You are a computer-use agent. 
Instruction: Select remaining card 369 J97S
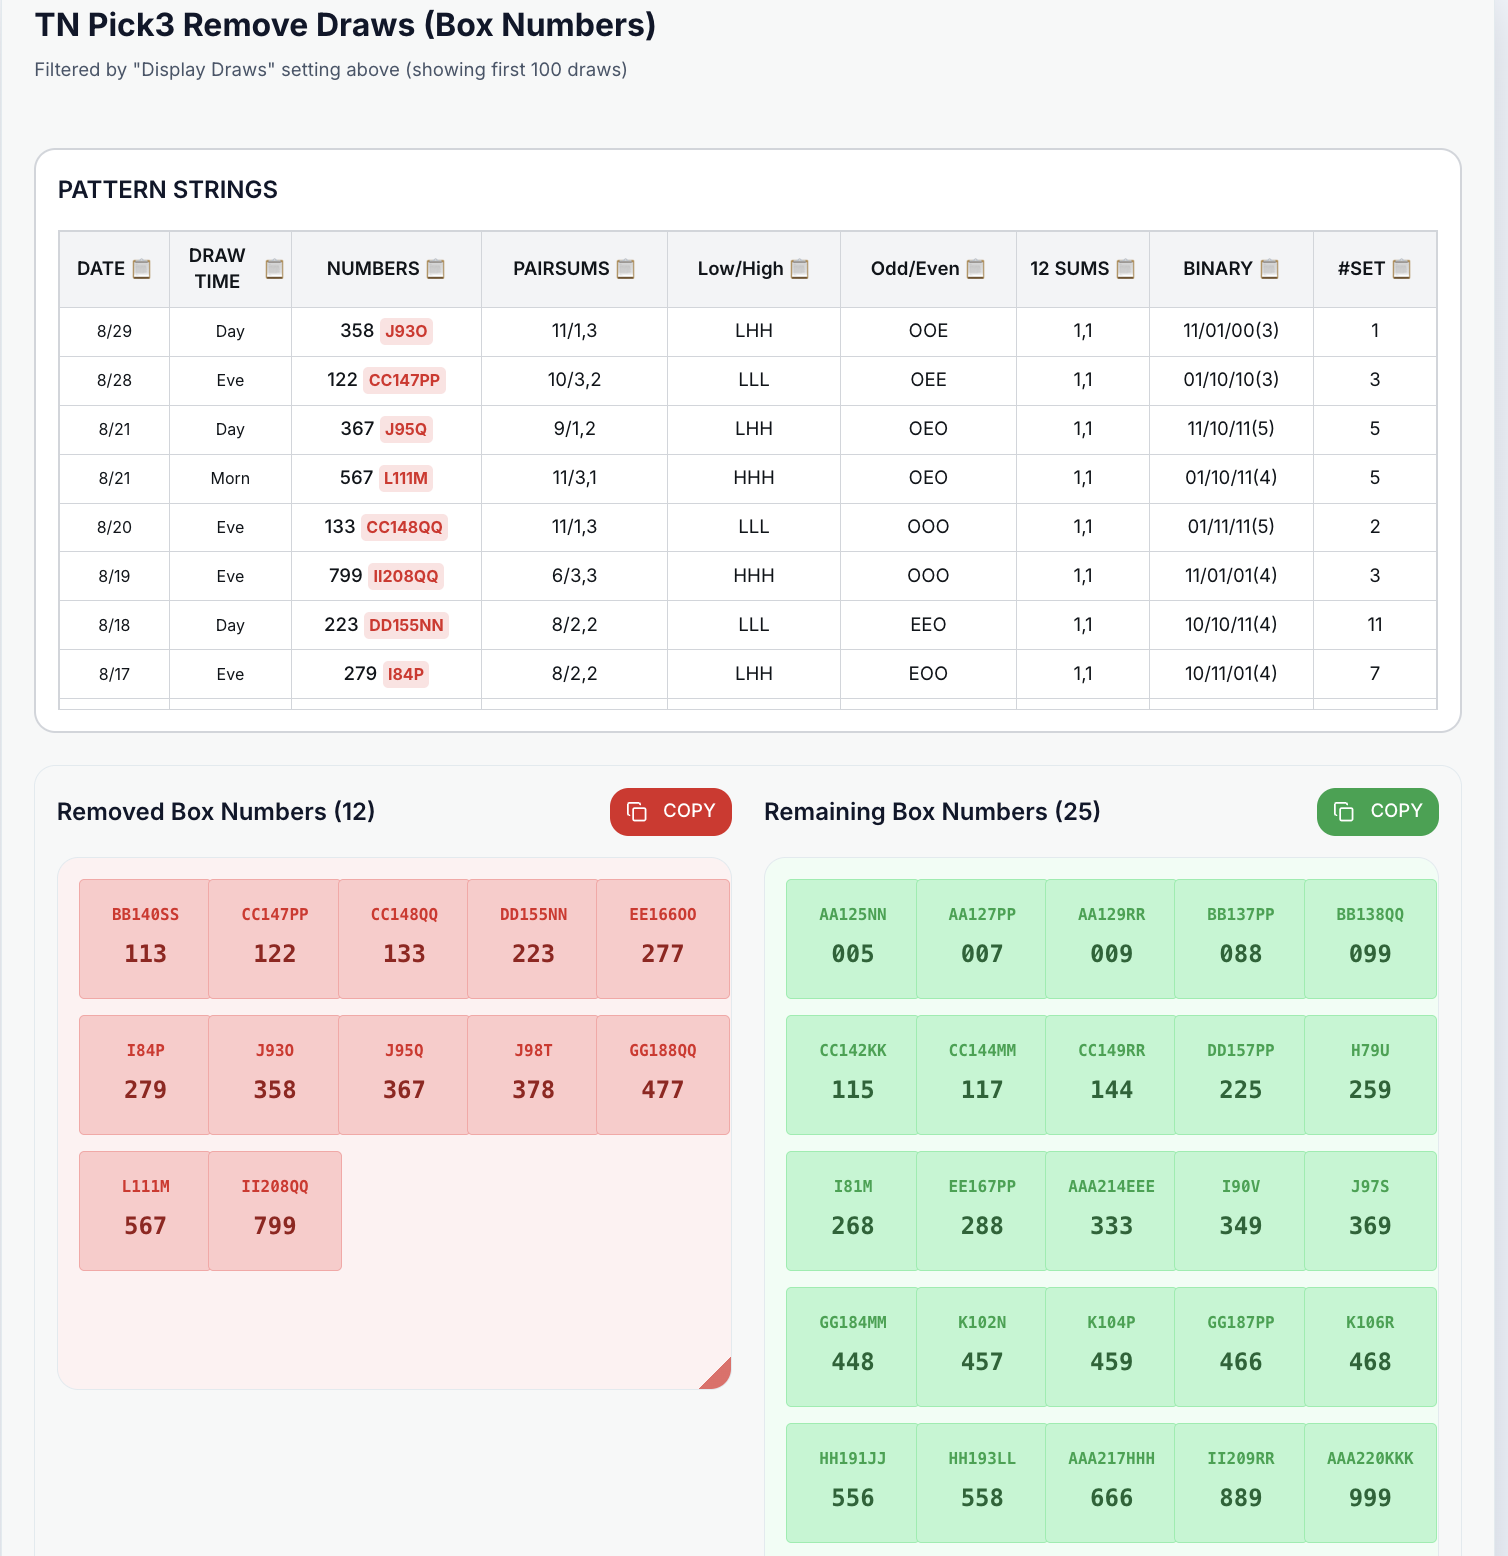click(1370, 1211)
